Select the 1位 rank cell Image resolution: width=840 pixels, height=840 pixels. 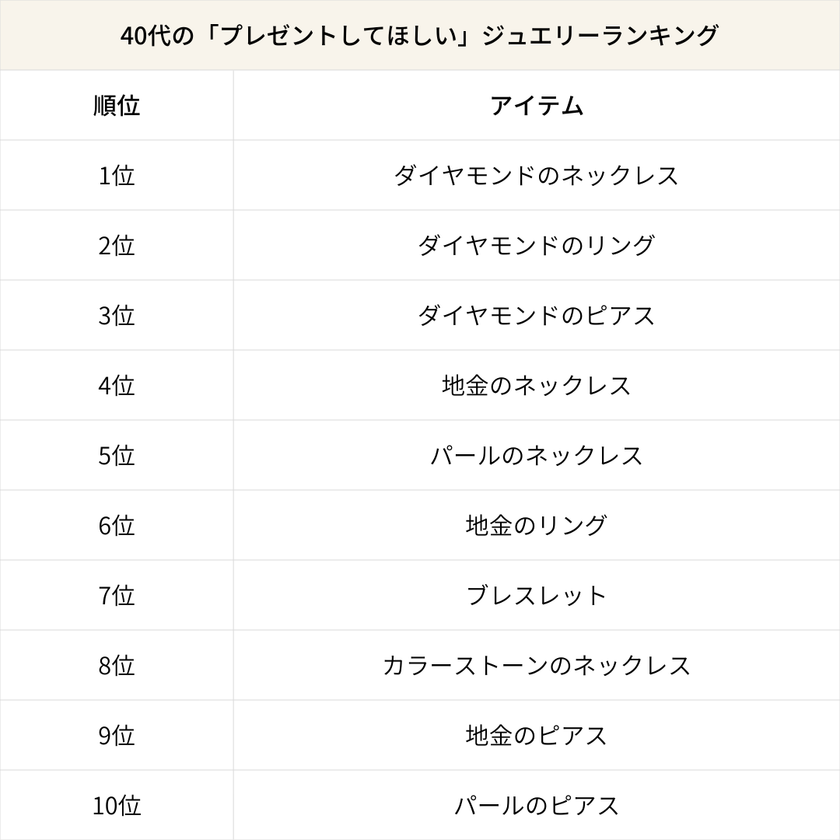tap(116, 175)
